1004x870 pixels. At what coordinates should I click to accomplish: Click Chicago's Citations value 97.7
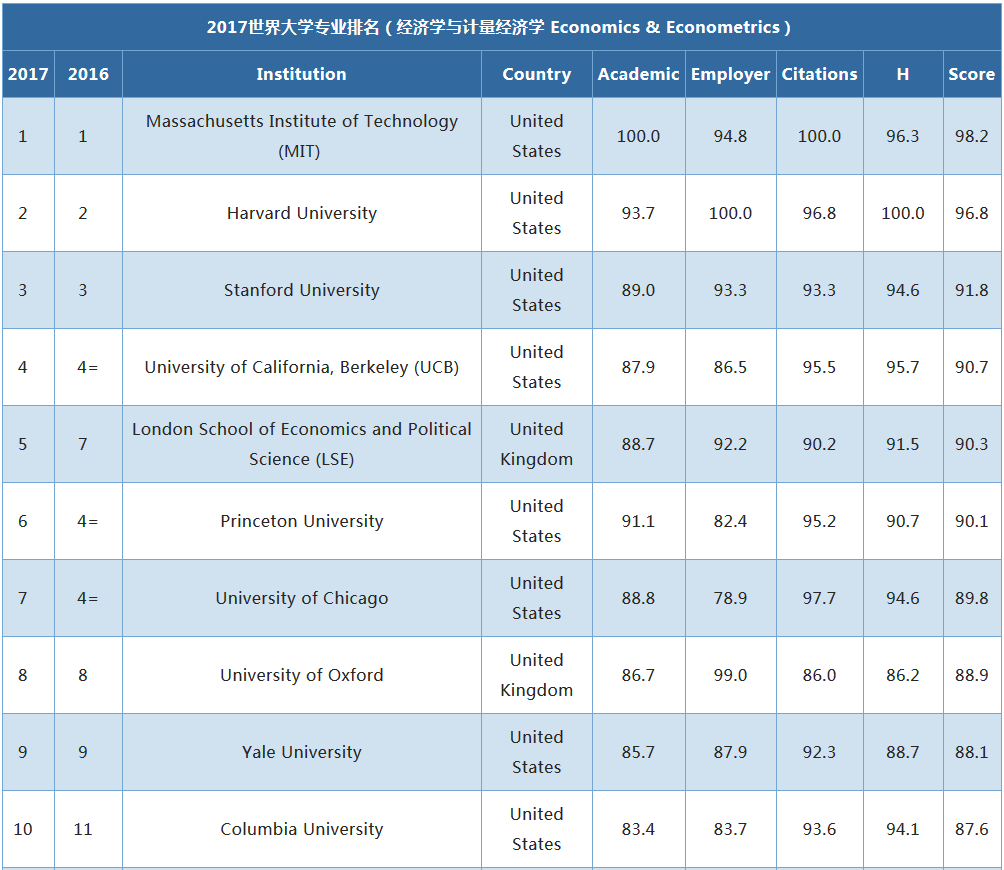tap(820, 598)
